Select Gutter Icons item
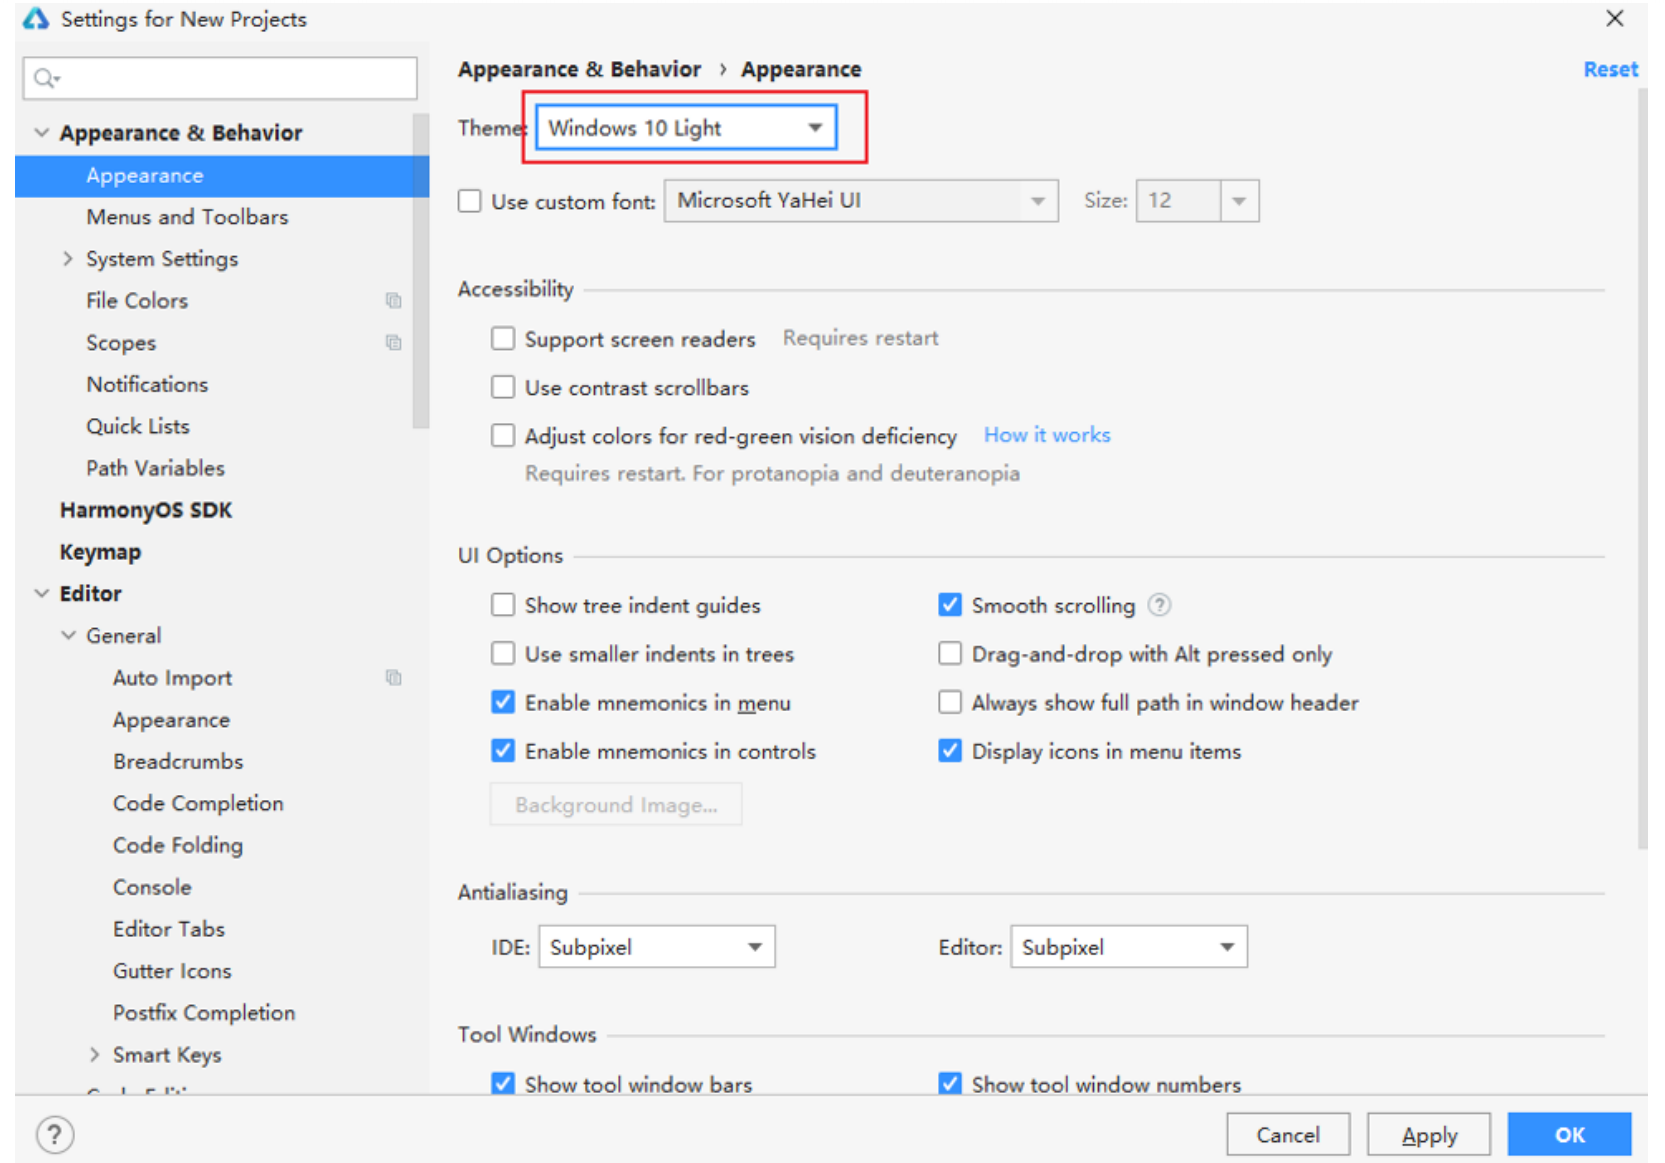 (x=172, y=971)
